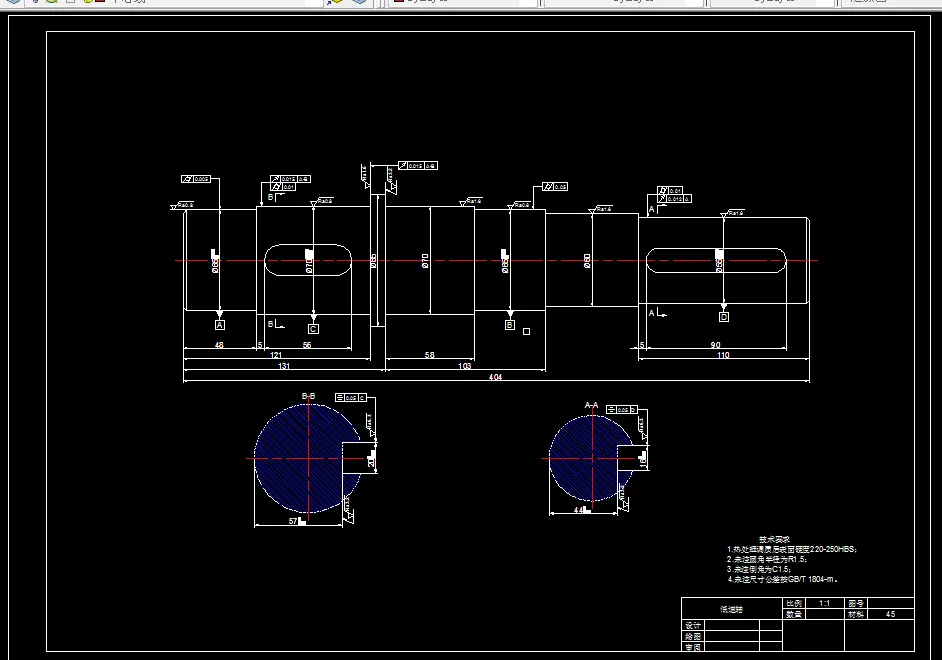
Task: Click the boxed datum D label
Action: point(724,316)
